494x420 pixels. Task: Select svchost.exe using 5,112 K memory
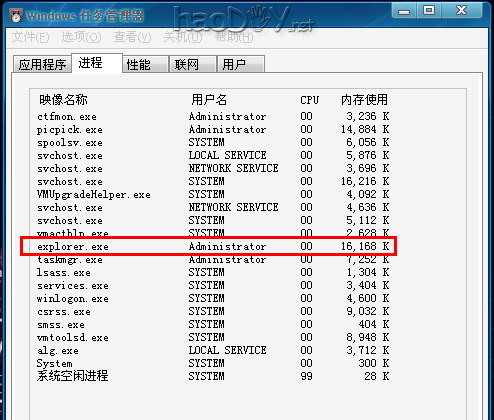click(x=213, y=220)
